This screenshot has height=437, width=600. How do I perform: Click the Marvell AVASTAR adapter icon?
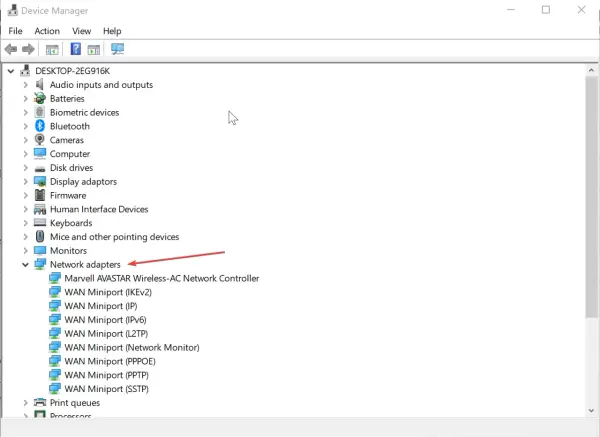tap(55, 278)
